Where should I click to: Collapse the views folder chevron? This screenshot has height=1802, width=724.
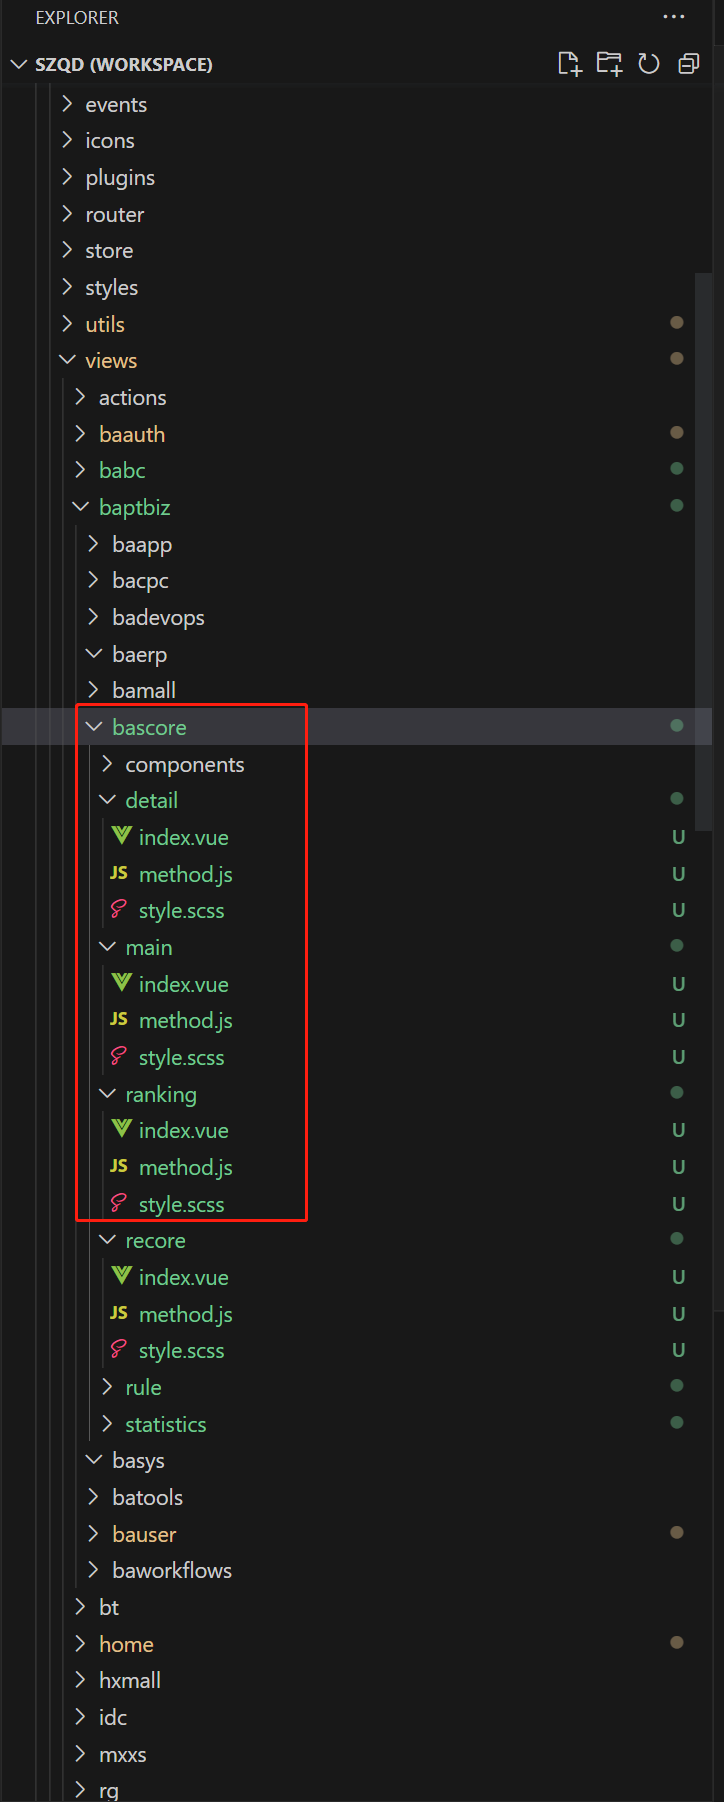coord(67,360)
